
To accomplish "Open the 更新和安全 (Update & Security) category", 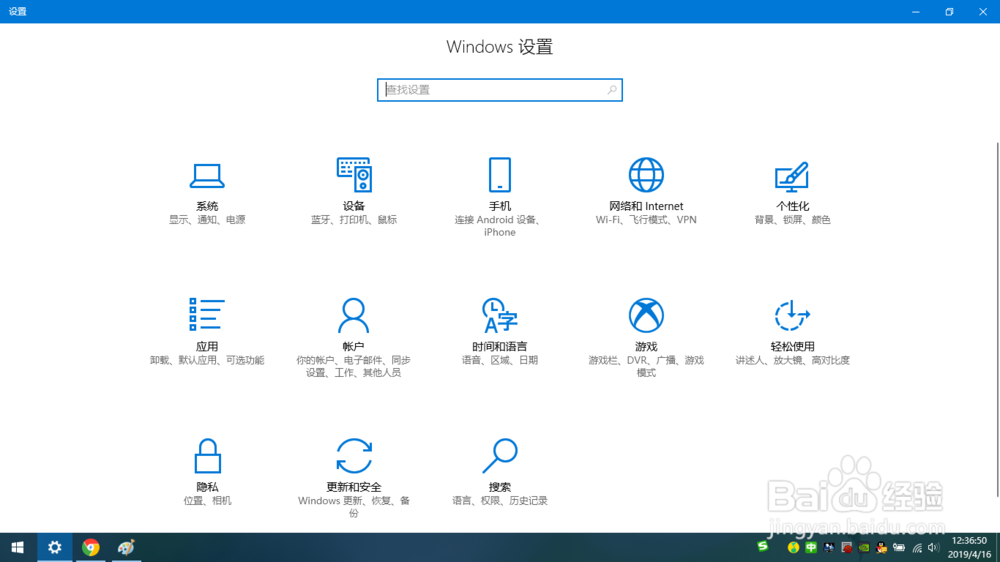I will [x=354, y=478].
